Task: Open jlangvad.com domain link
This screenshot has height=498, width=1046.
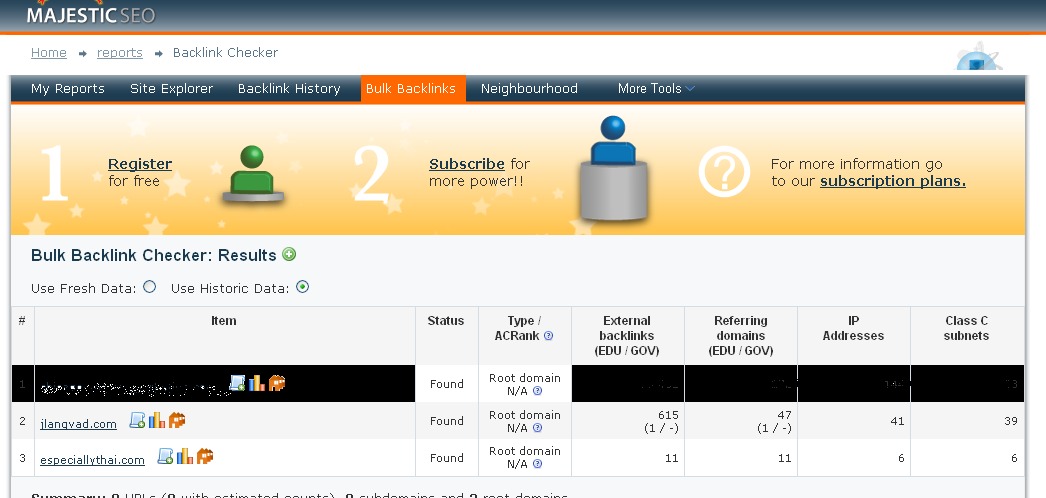Action: click(x=78, y=424)
